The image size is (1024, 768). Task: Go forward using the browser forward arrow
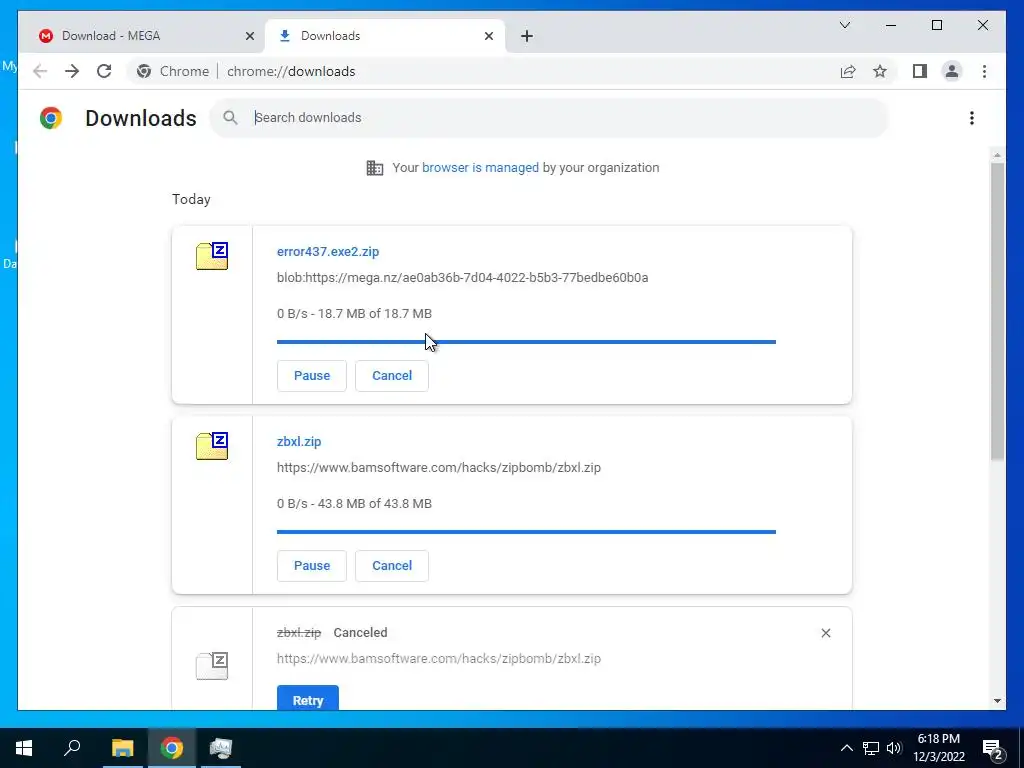pos(72,71)
